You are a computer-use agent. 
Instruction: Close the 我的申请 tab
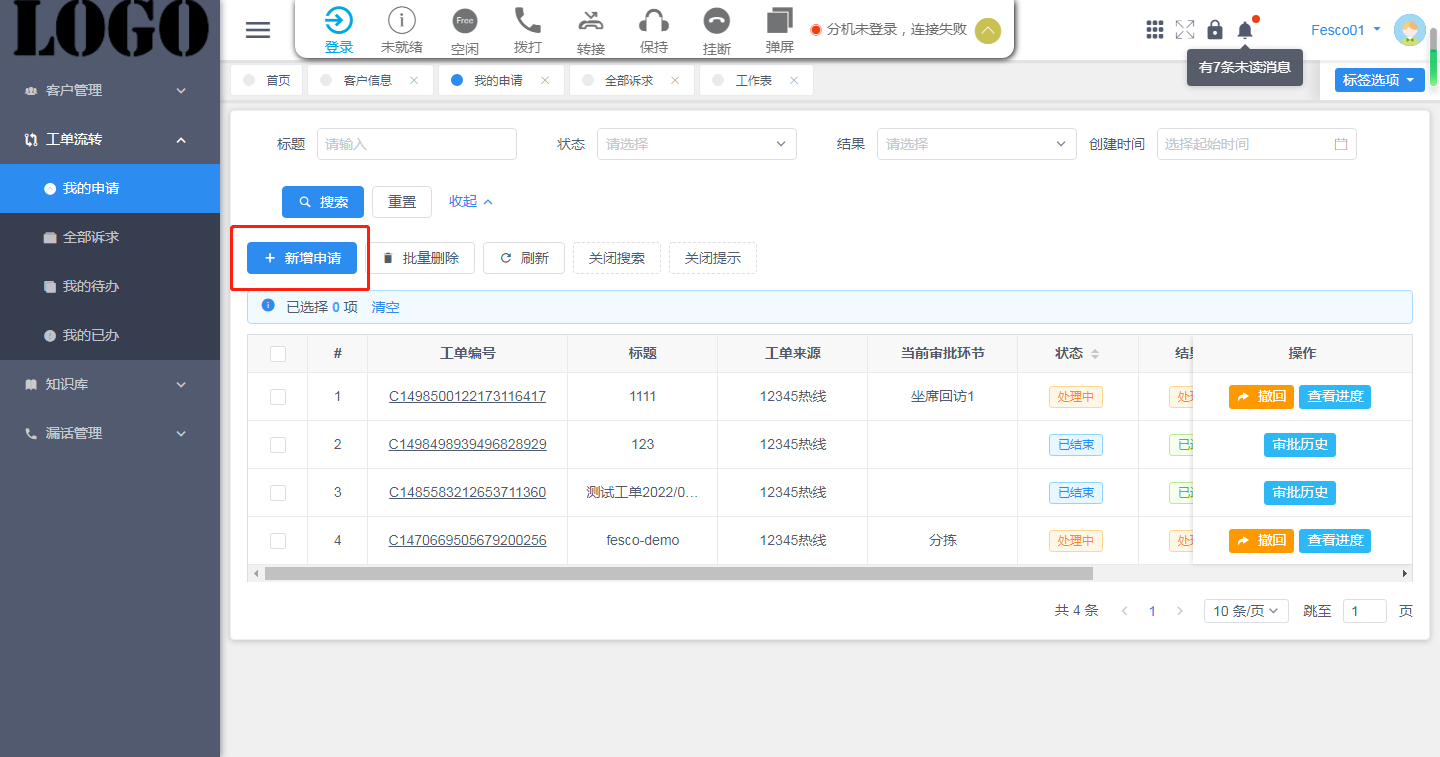(545, 81)
